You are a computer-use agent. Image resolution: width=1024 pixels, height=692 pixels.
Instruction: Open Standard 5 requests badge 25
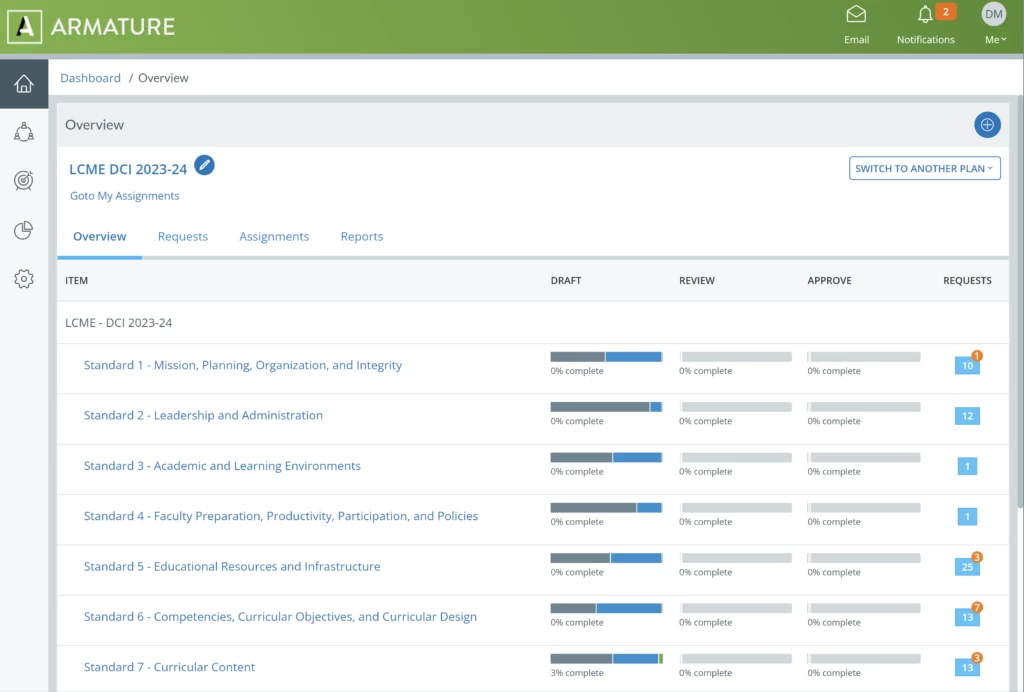[x=967, y=567]
